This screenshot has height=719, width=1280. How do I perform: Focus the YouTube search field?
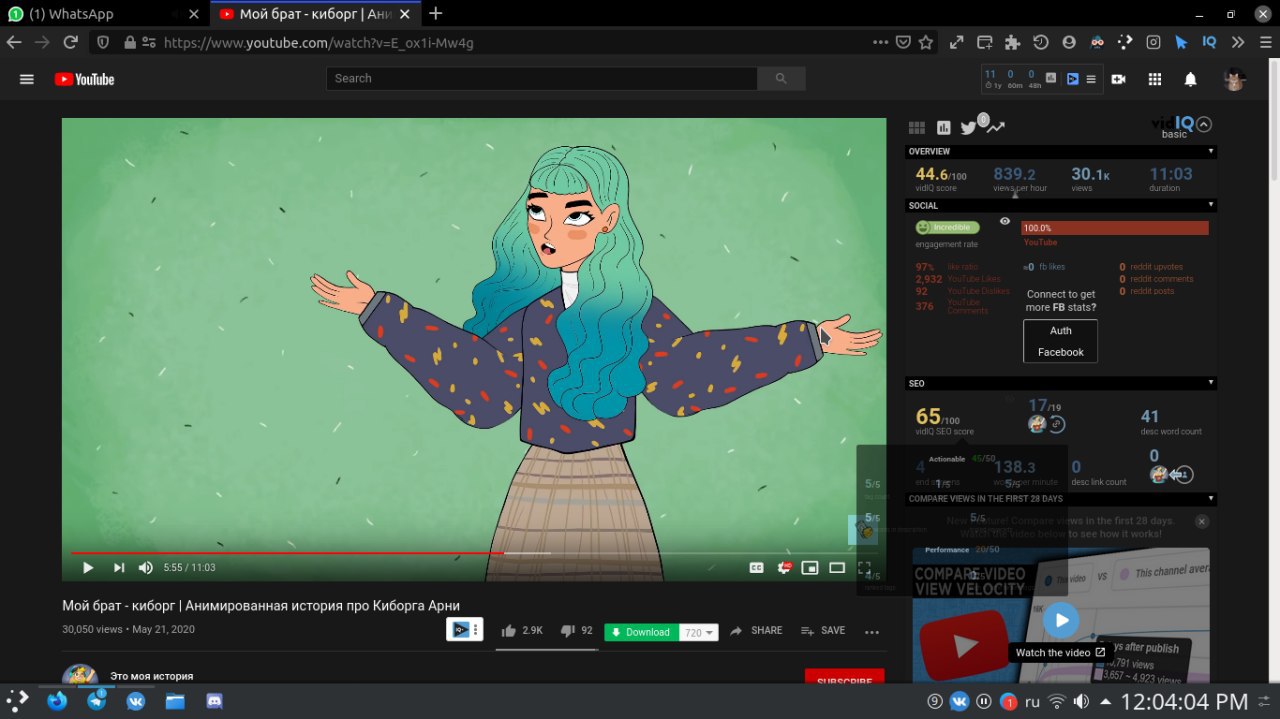pyautogui.click(x=542, y=79)
